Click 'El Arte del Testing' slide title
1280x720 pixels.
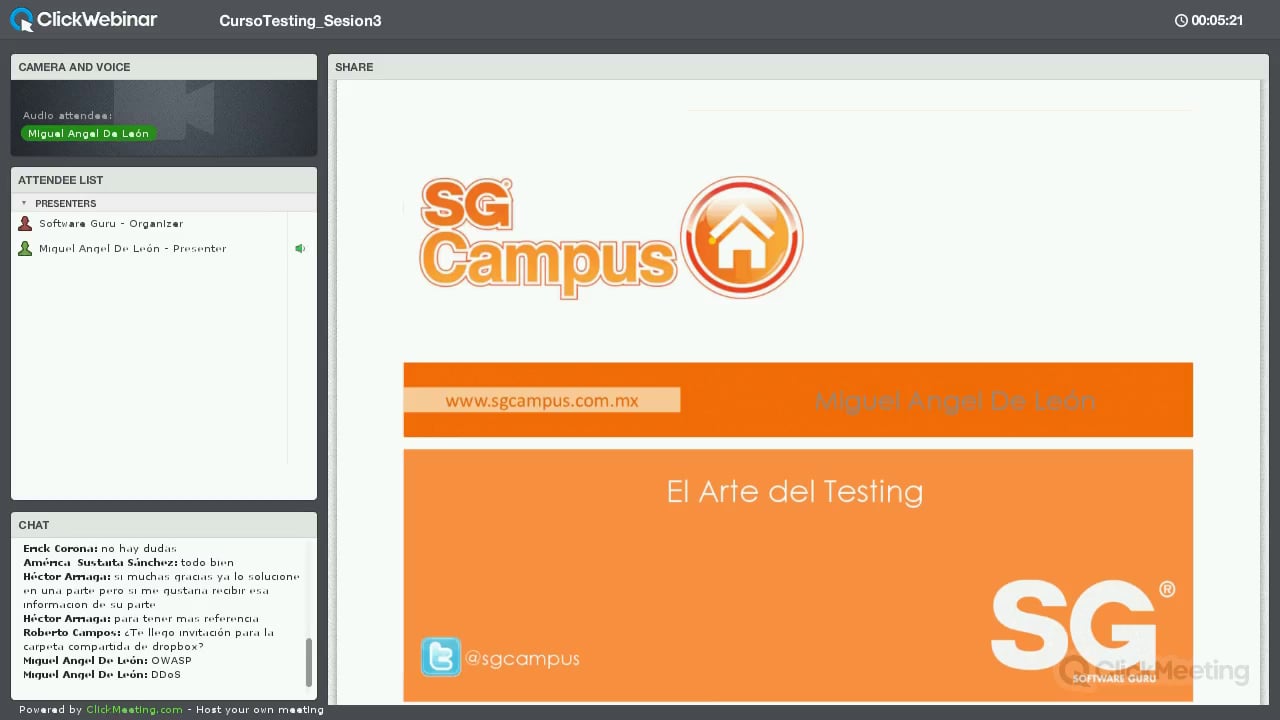pos(795,492)
